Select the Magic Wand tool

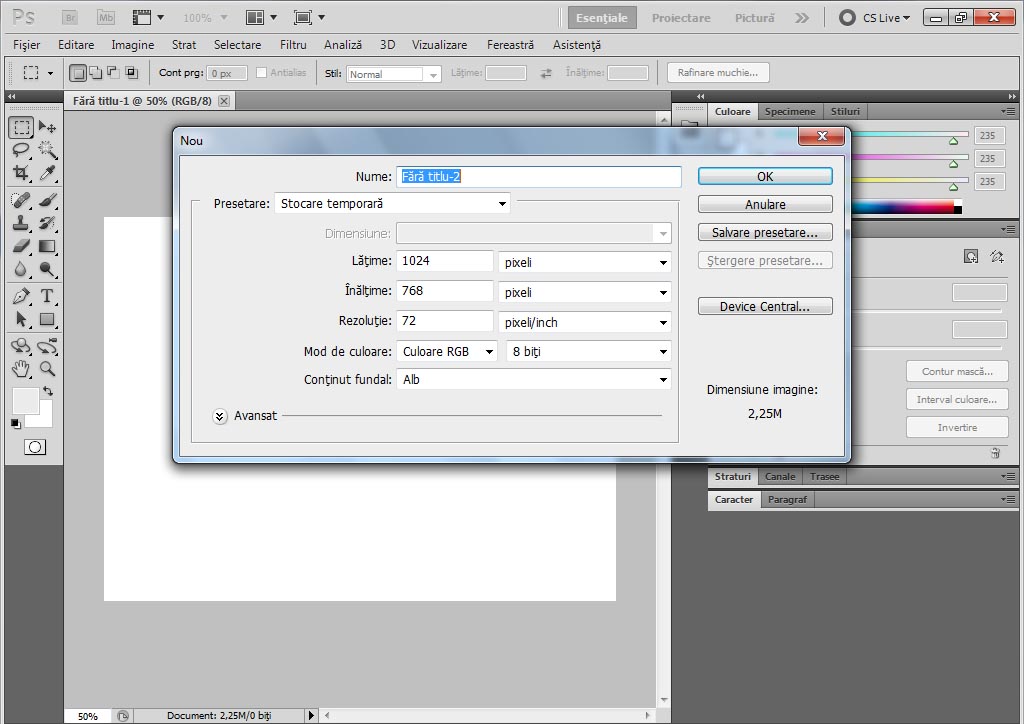pos(47,150)
